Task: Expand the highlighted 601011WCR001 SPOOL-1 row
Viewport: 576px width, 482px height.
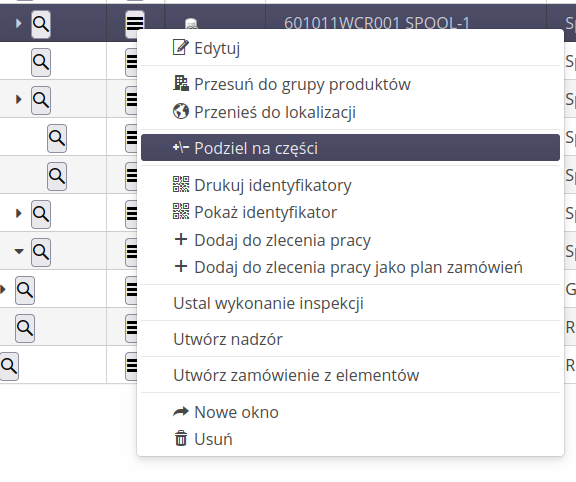Action: [19, 24]
